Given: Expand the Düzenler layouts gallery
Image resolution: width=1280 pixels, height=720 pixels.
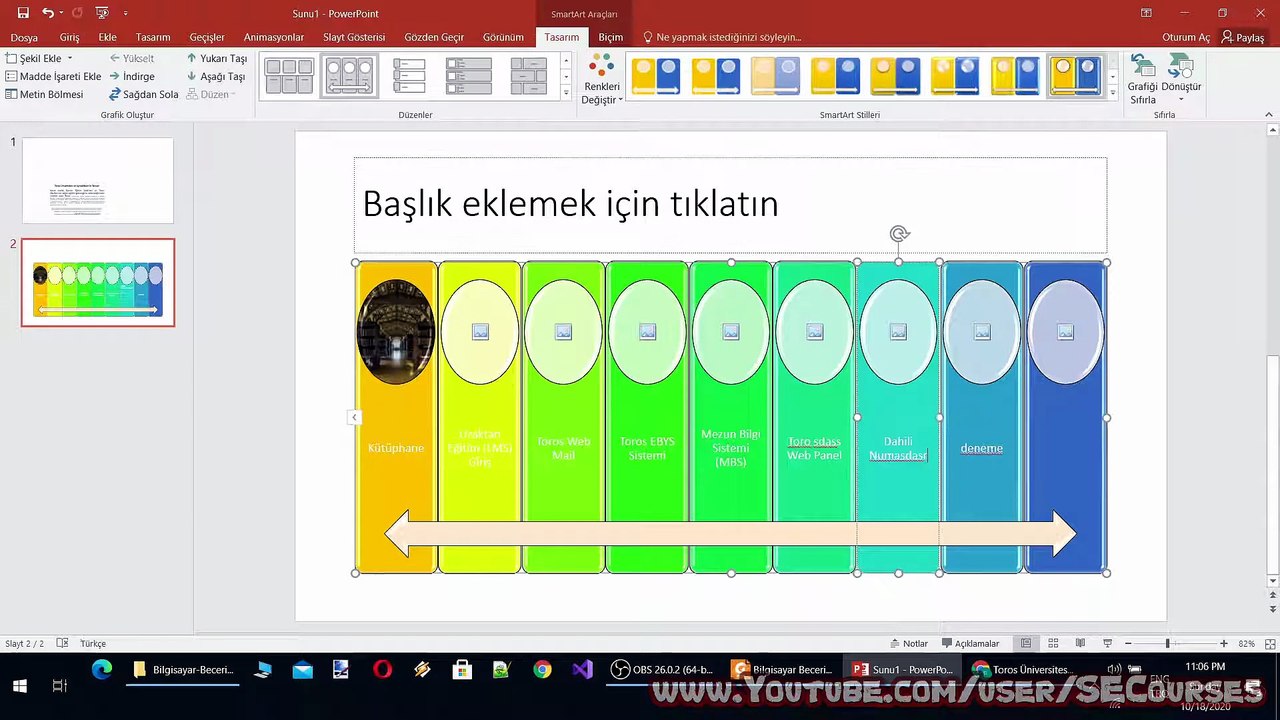Looking at the screenshot, I should (x=566, y=93).
